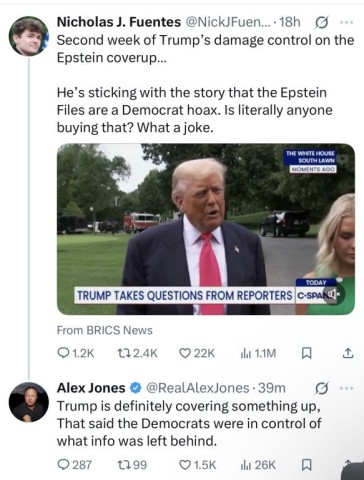The width and height of the screenshot is (364, 480).
Task: Open the From BRICS News source link
Action: click(x=105, y=330)
